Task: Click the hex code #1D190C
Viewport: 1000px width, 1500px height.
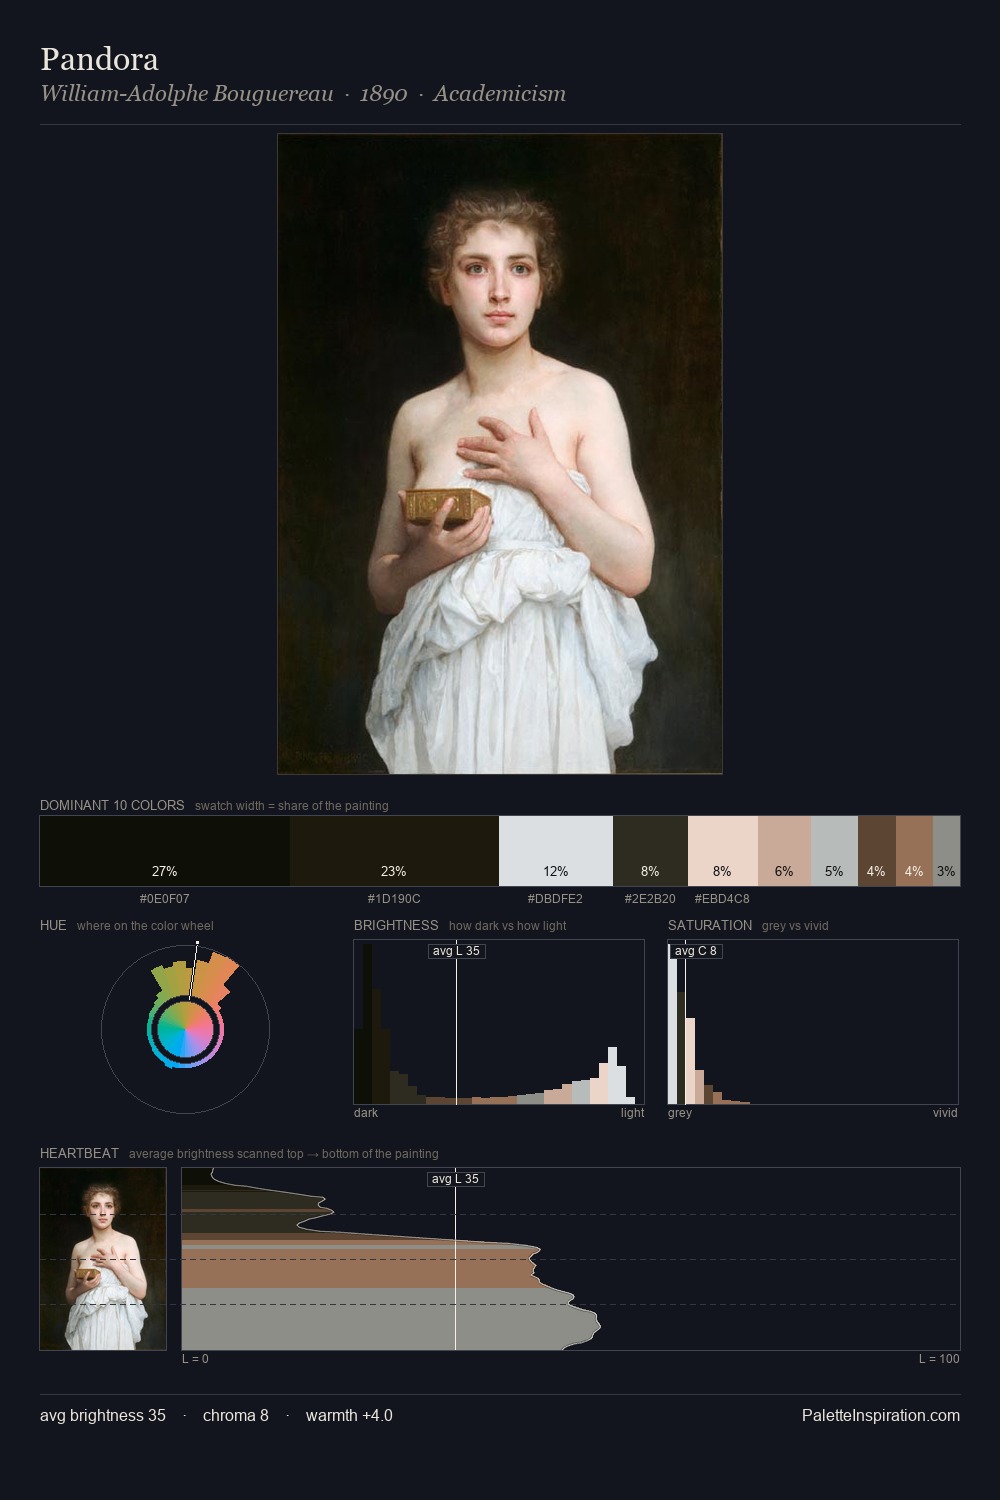Action: click(394, 899)
